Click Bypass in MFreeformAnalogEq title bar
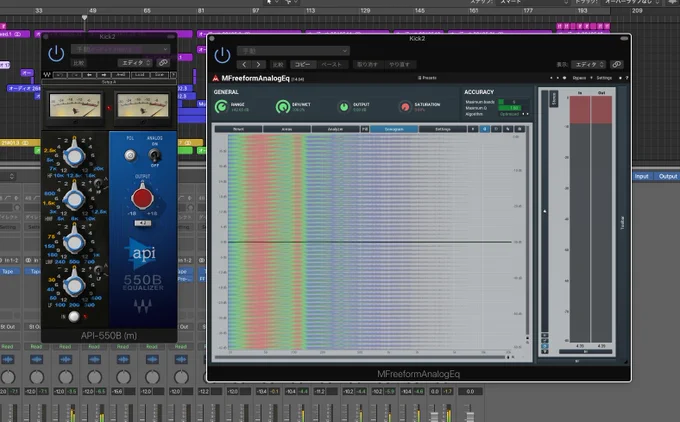The image size is (680, 422). click(x=579, y=78)
